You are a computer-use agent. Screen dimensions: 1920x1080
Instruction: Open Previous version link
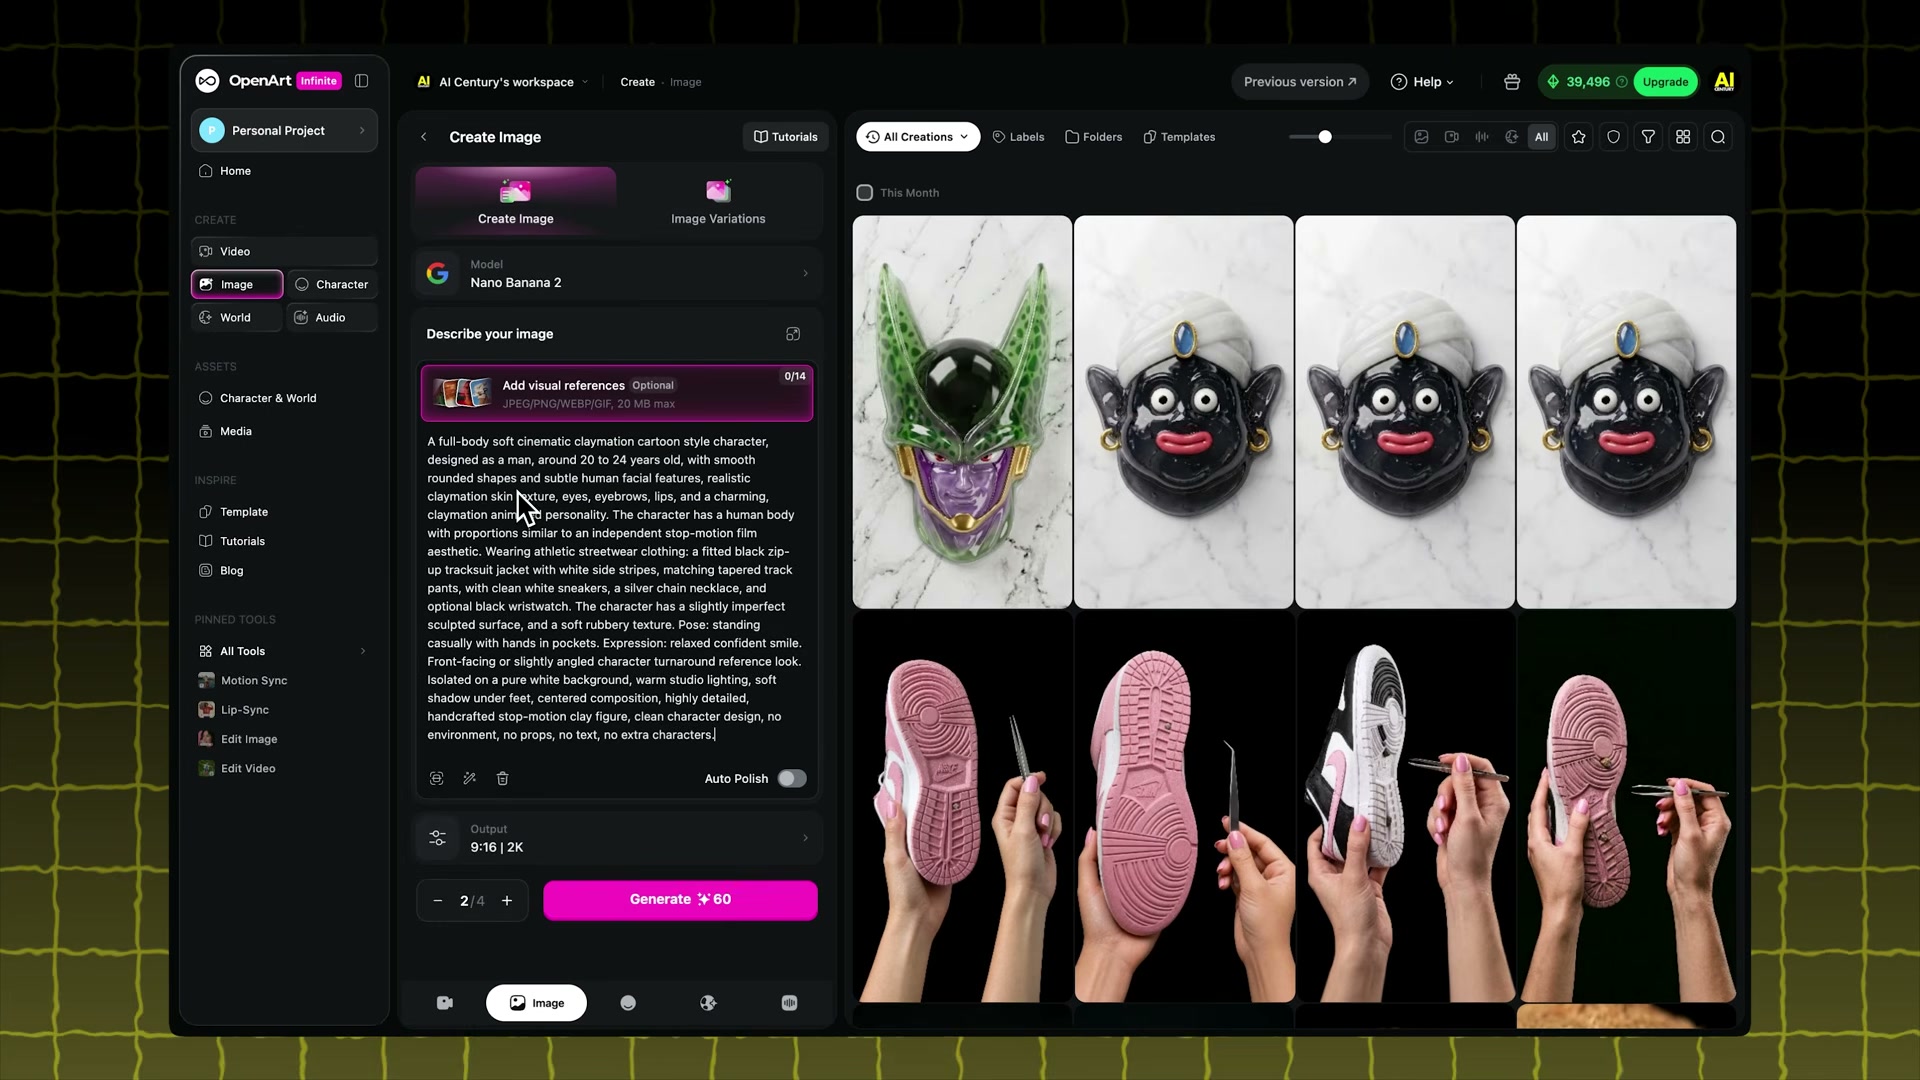[1300, 82]
